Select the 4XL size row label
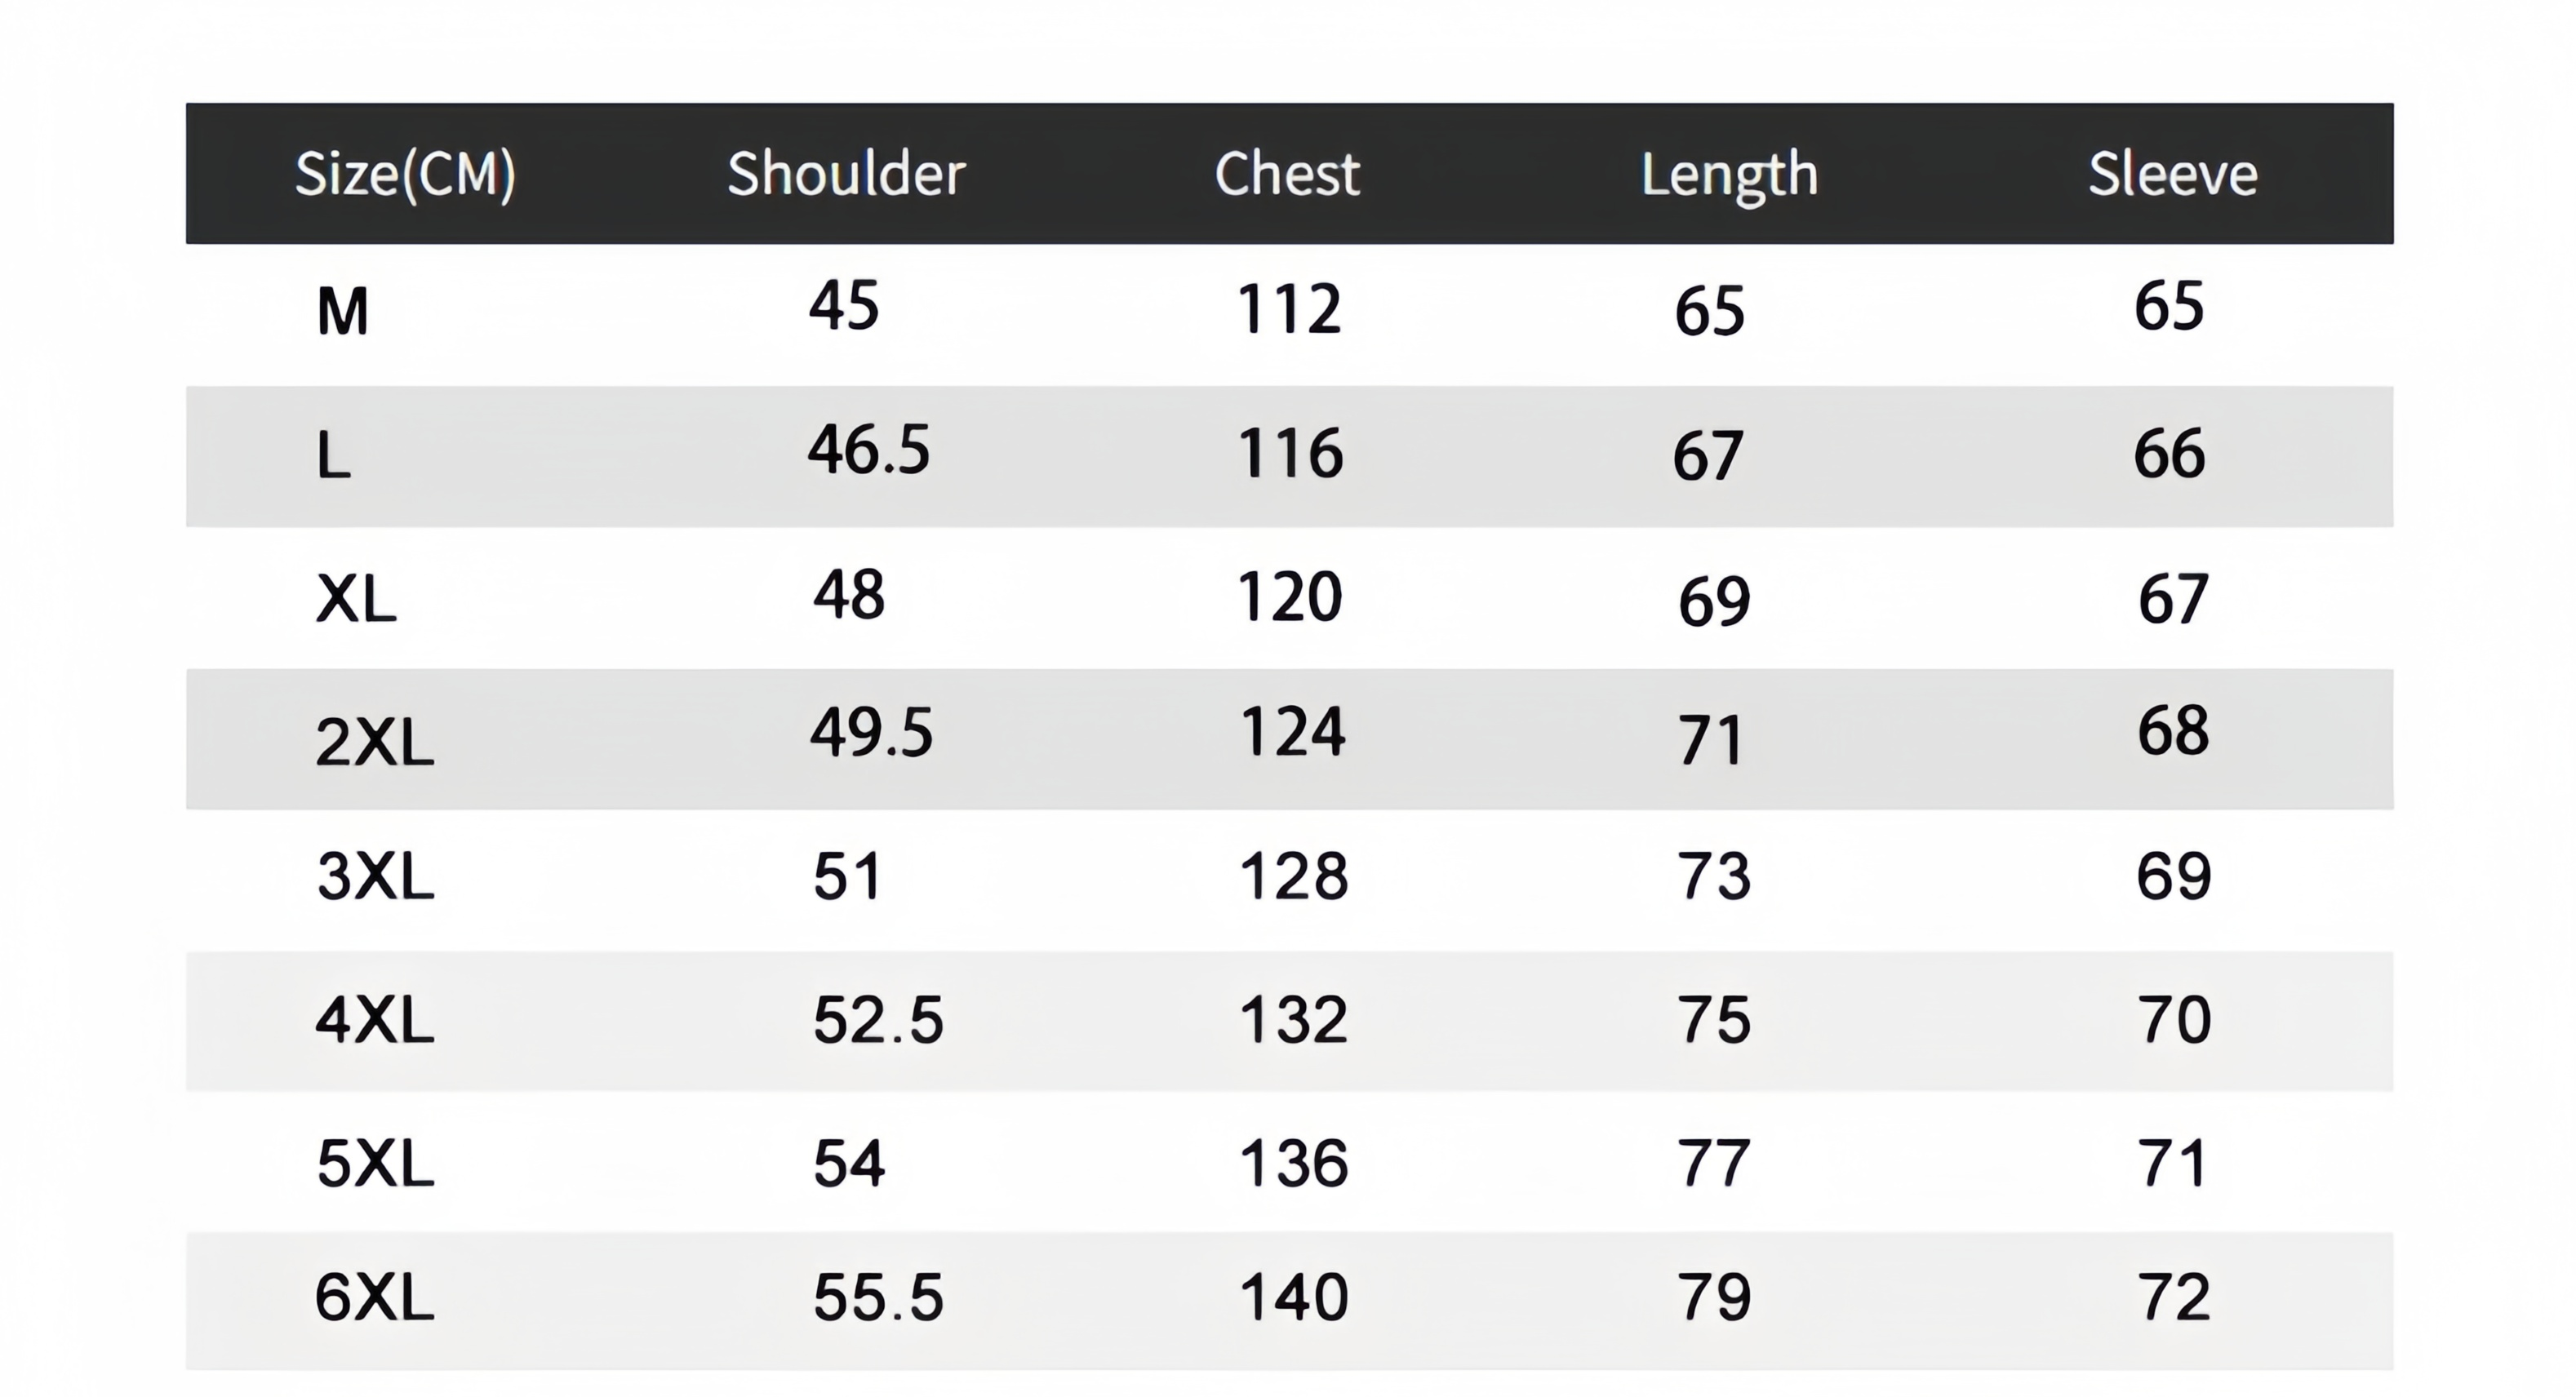This screenshot has width=2576, height=1397. (375, 1021)
